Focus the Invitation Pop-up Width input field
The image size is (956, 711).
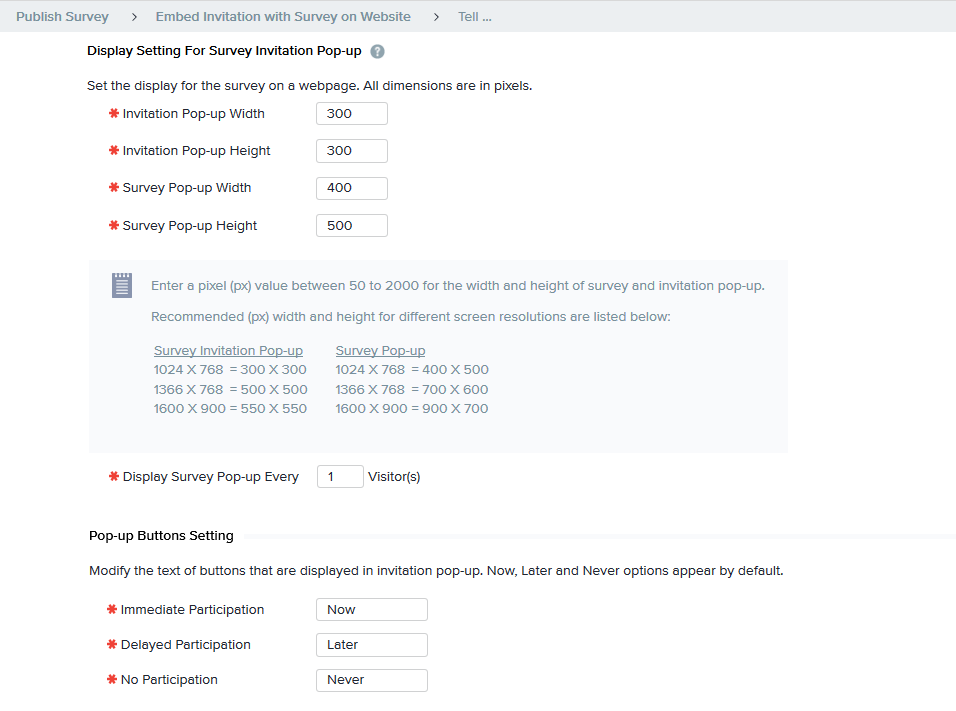point(351,114)
